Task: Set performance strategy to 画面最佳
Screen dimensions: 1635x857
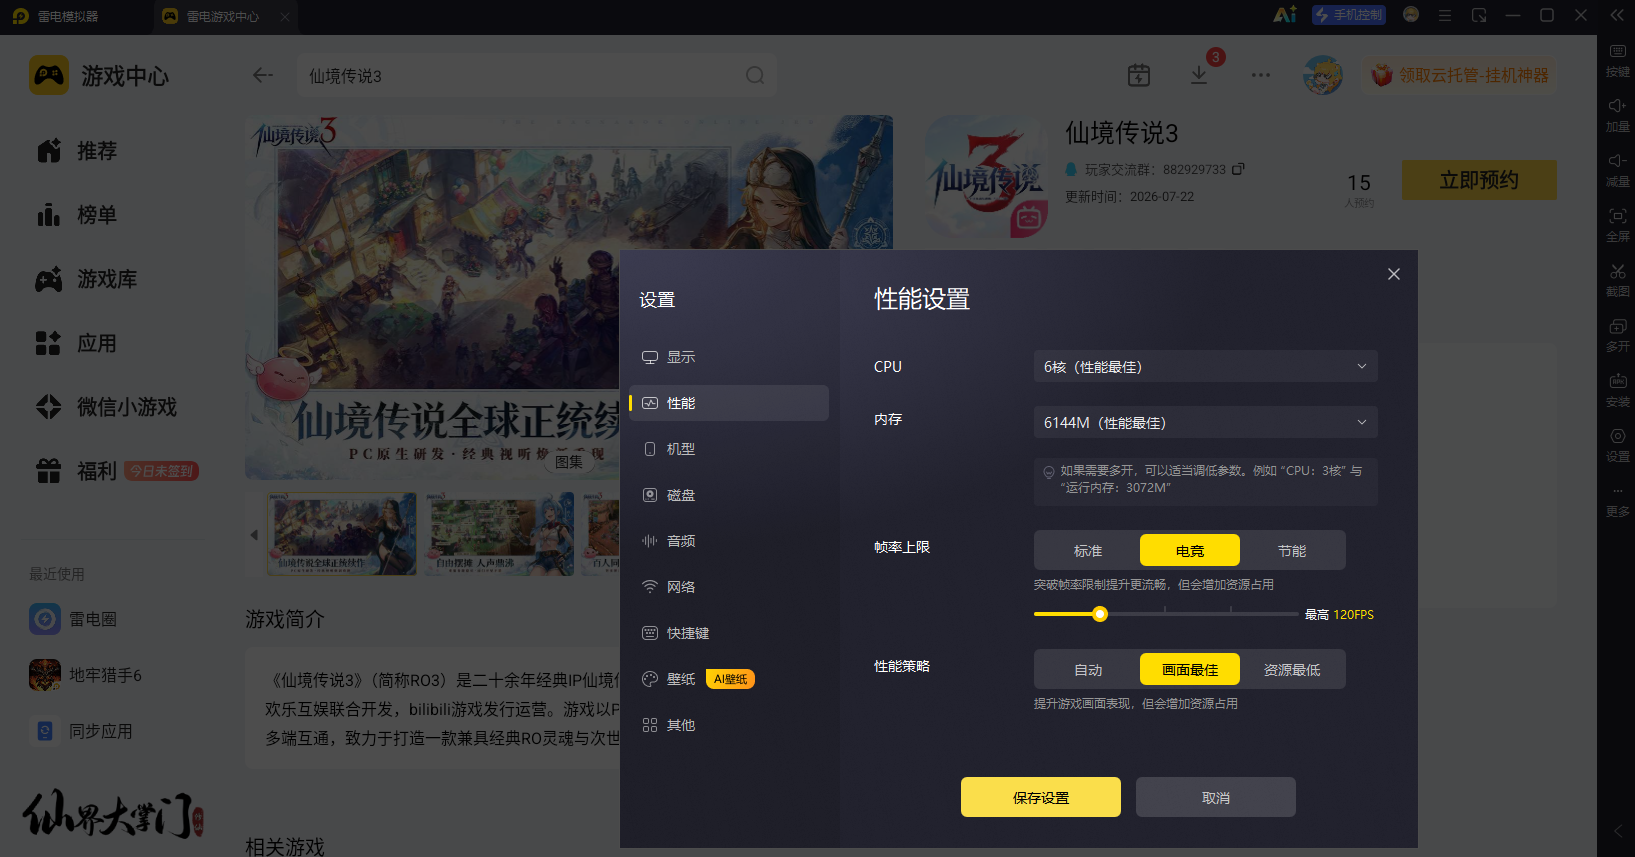Action: [x=1190, y=670]
